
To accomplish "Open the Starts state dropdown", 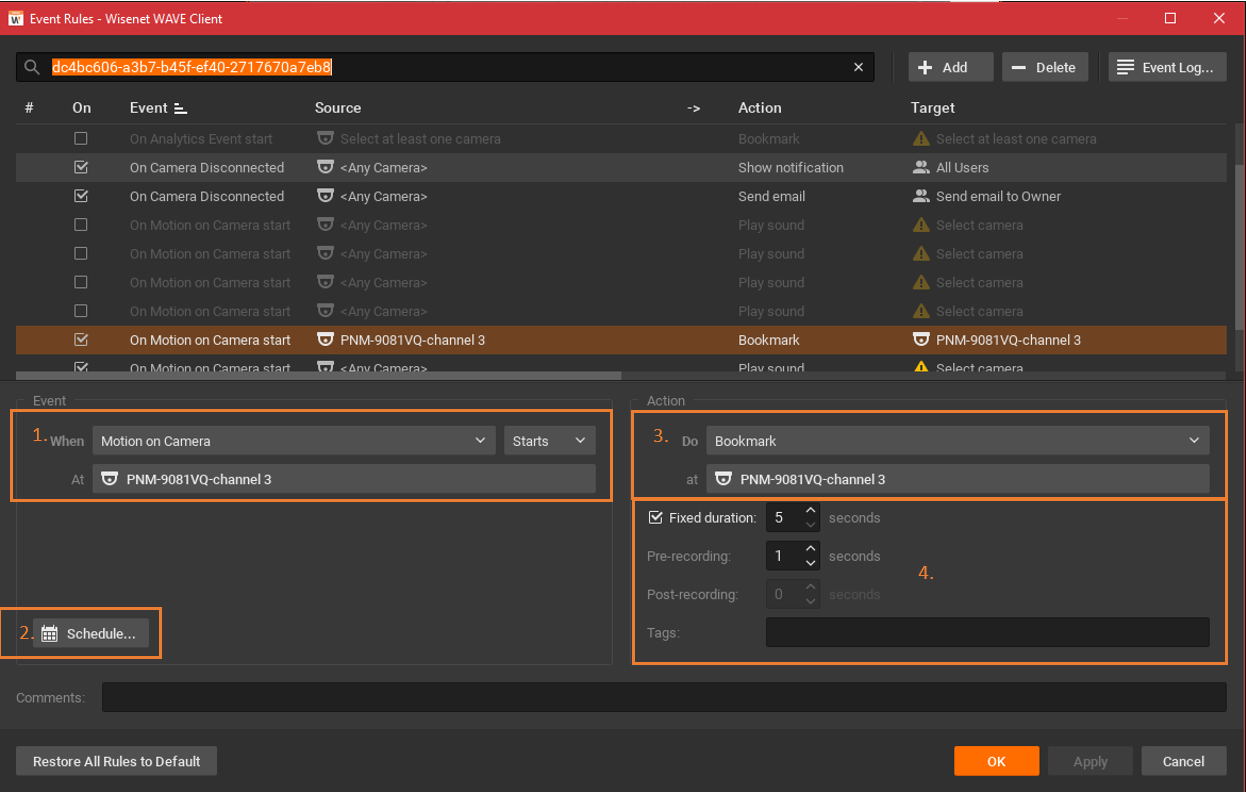I will click(549, 440).
